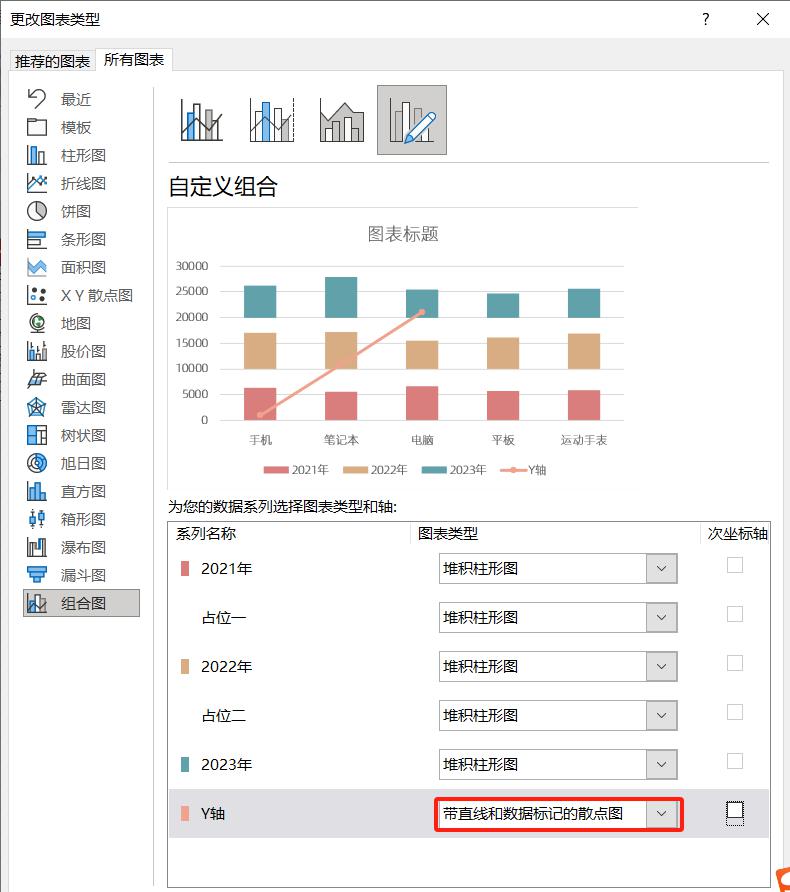Select the 占位一 series name
The width and height of the screenshot is (790, 892).
click(224, 617)
